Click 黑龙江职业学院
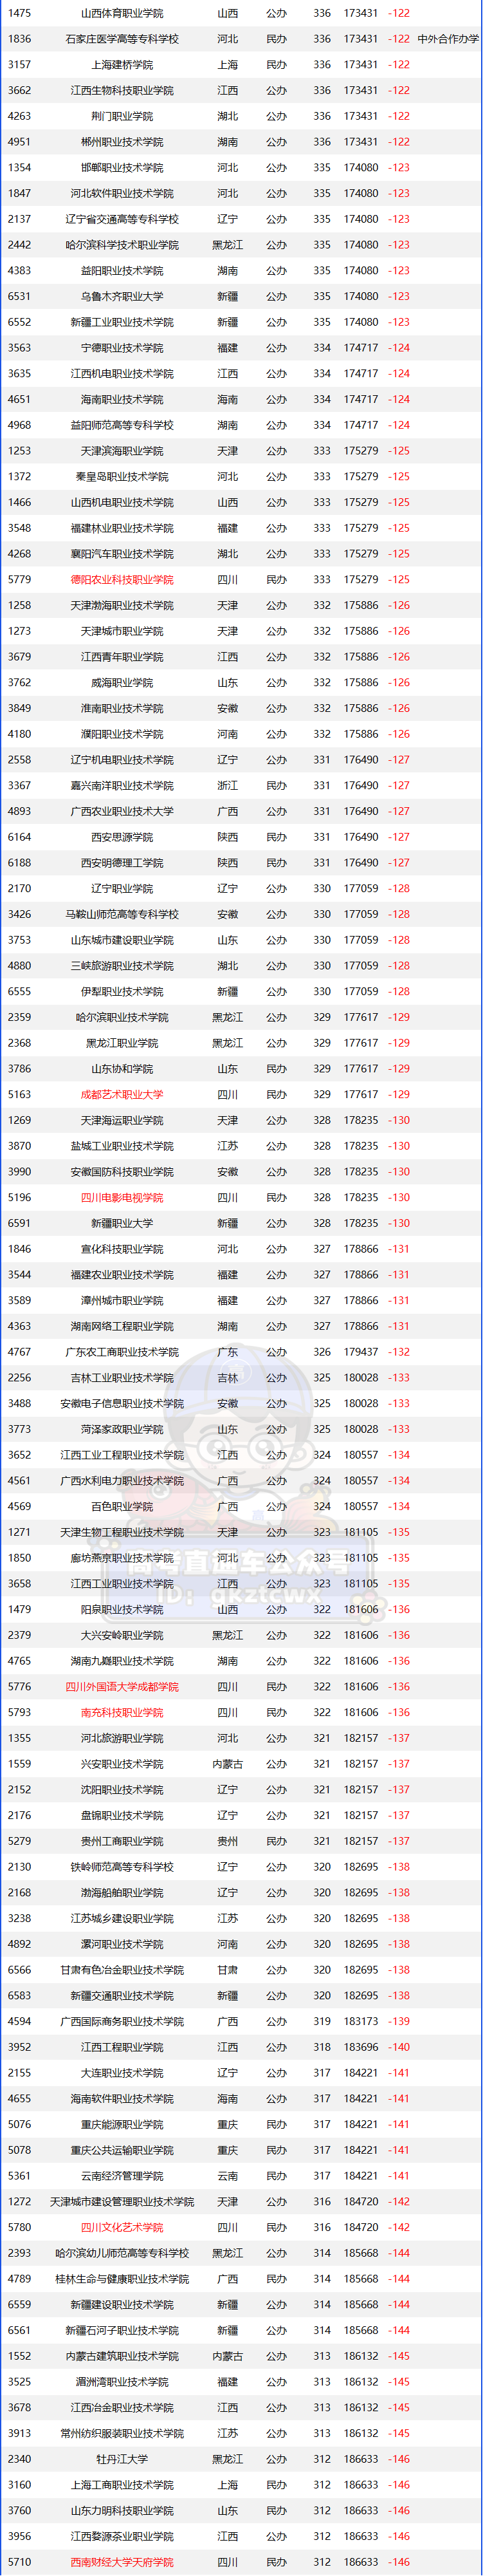The width and height of the screenshot is (483, 2576). point(122,1043)
